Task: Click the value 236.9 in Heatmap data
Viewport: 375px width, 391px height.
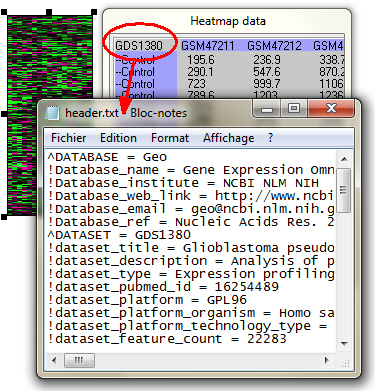Action: 267,60
